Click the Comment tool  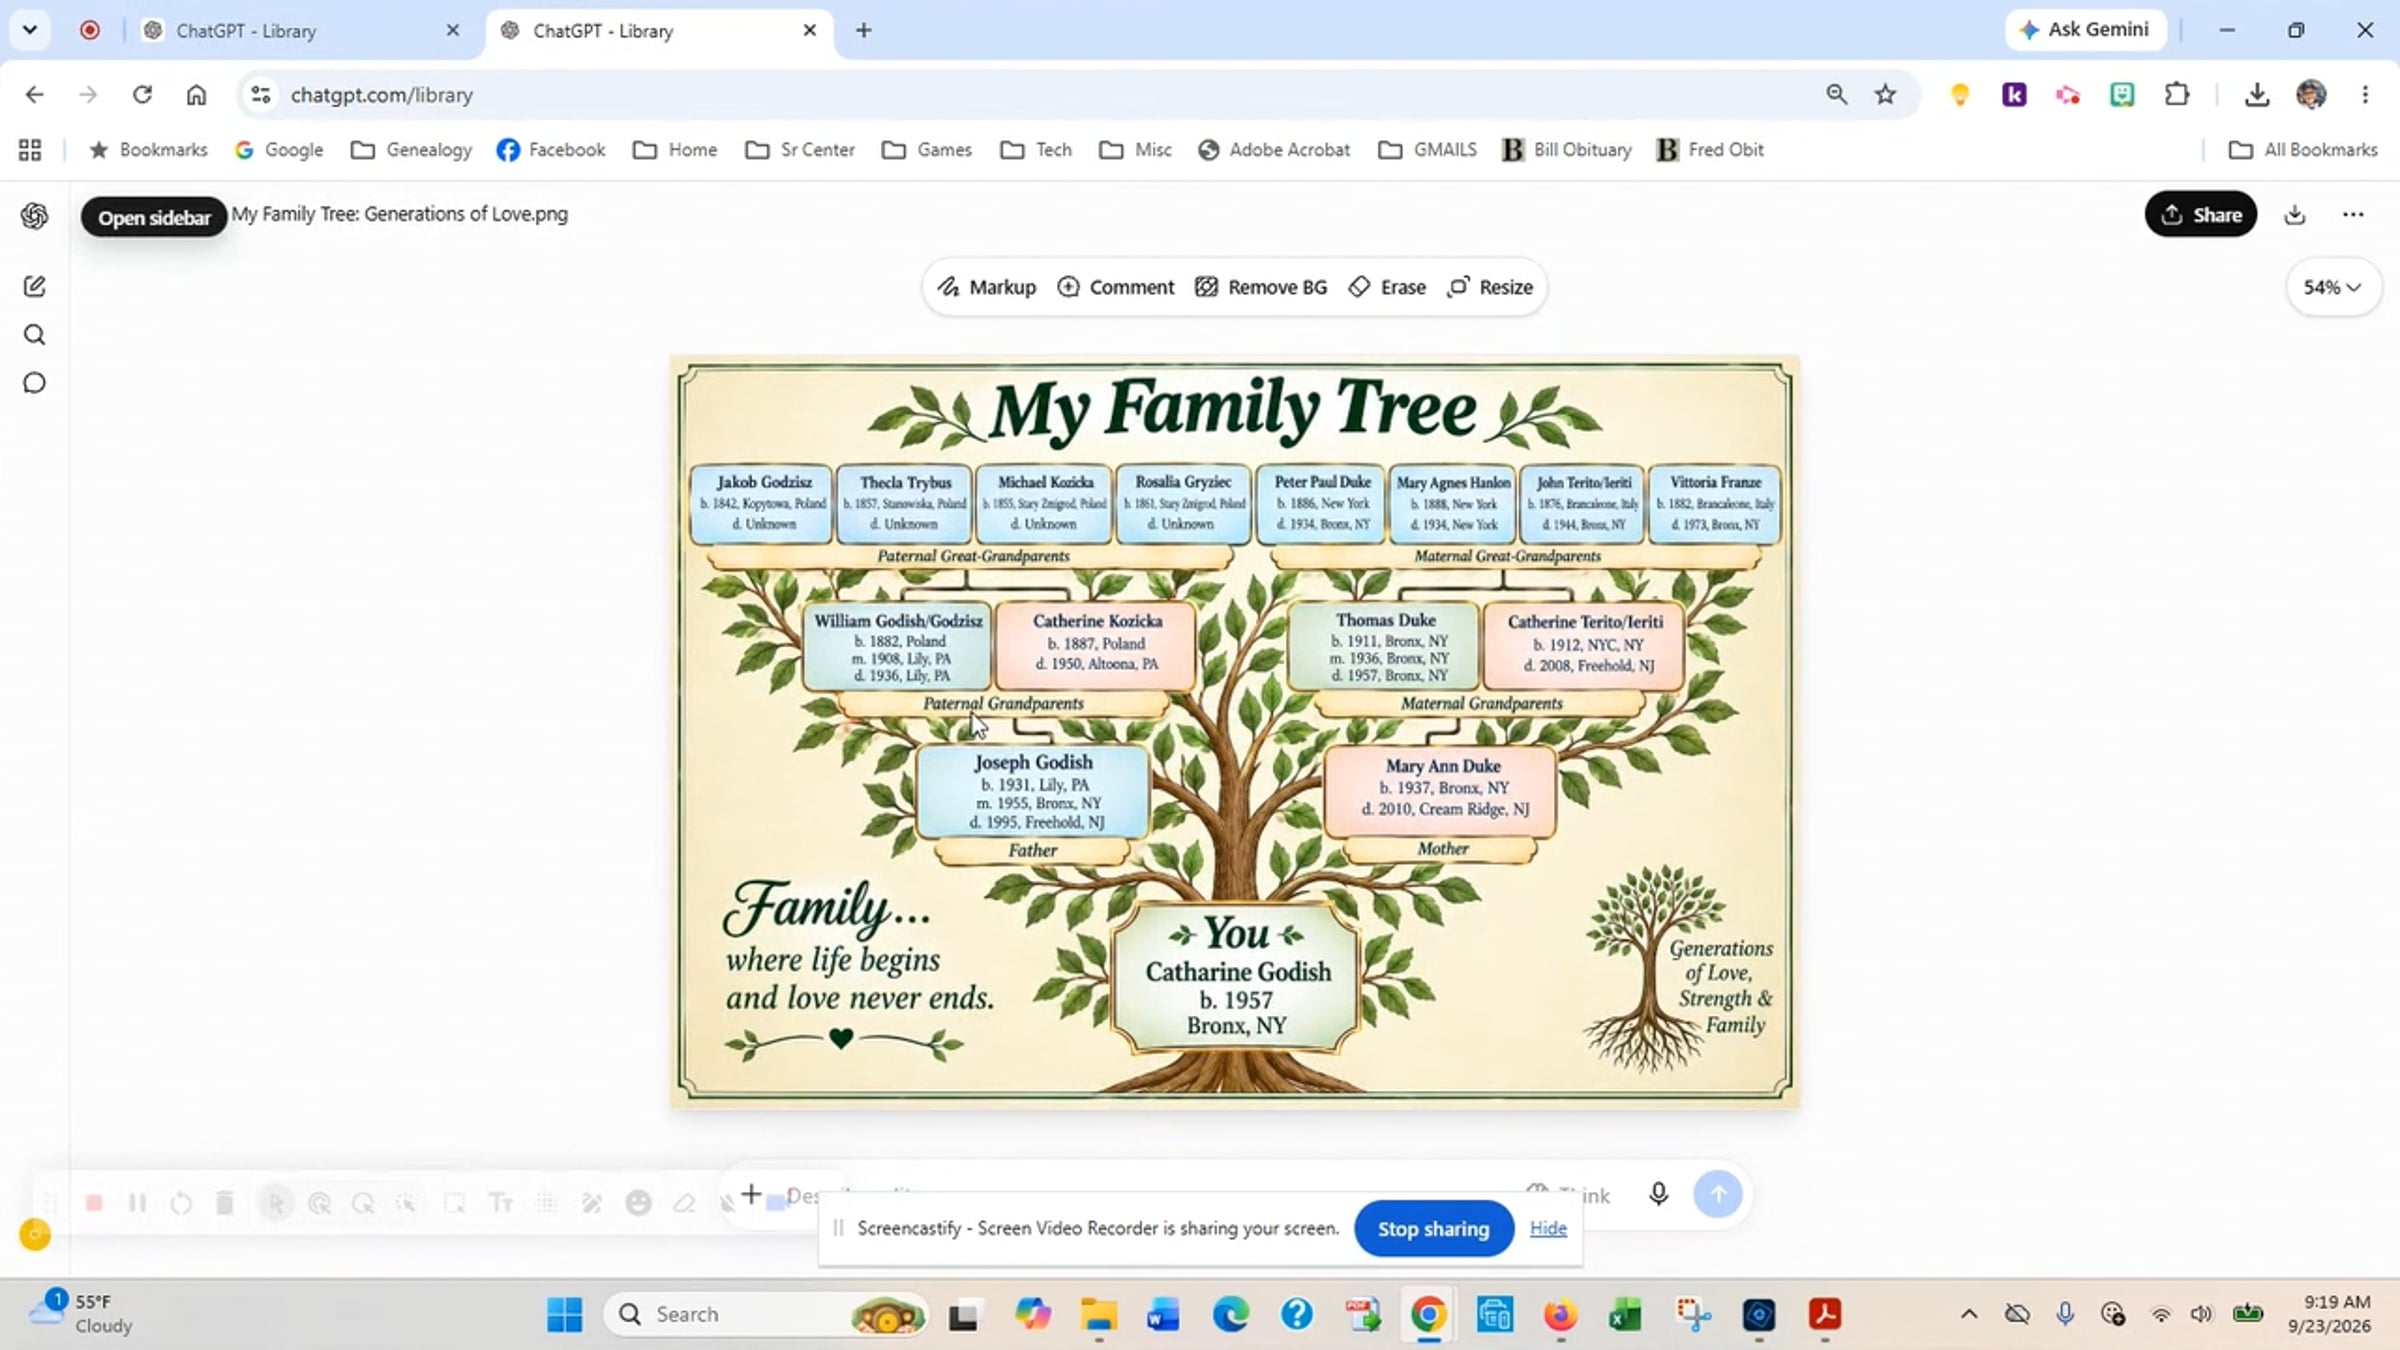pos(1115,287)
